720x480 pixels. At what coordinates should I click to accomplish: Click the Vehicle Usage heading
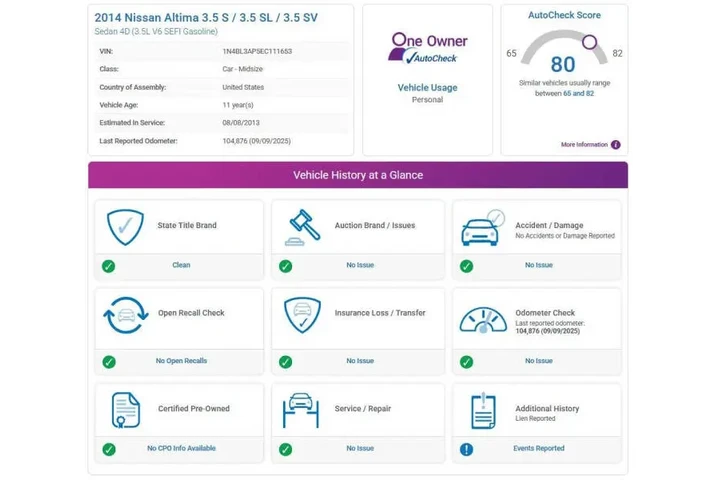point(428,88)
